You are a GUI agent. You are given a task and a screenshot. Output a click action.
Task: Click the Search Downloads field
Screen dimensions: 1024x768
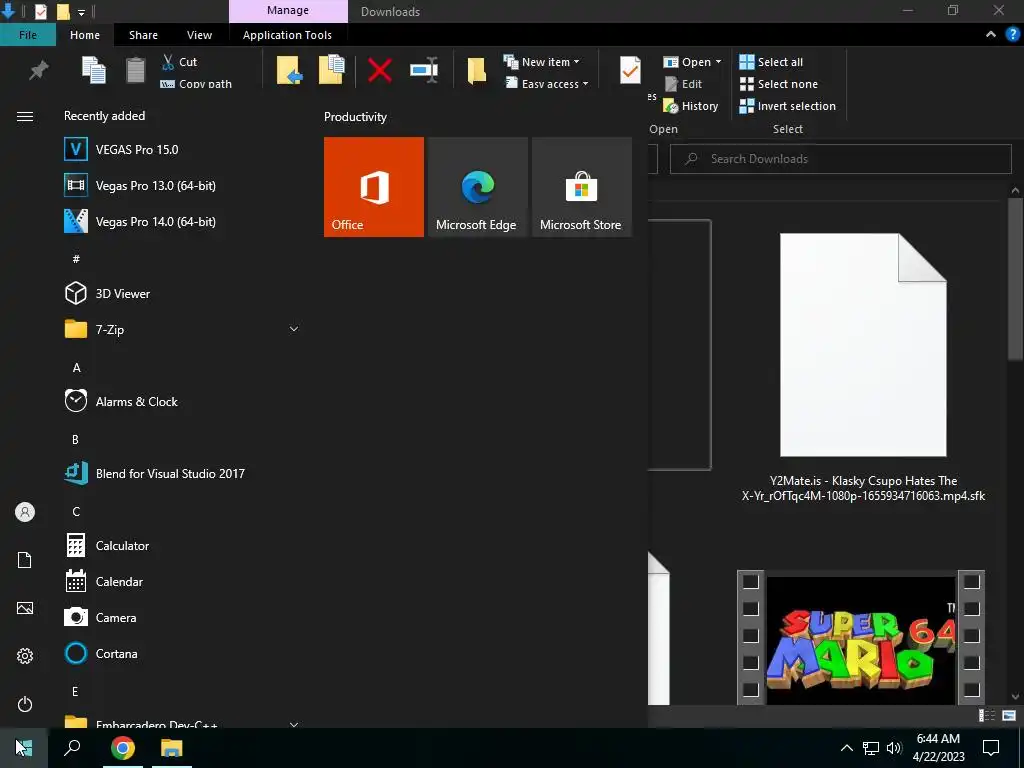[840, 159]
